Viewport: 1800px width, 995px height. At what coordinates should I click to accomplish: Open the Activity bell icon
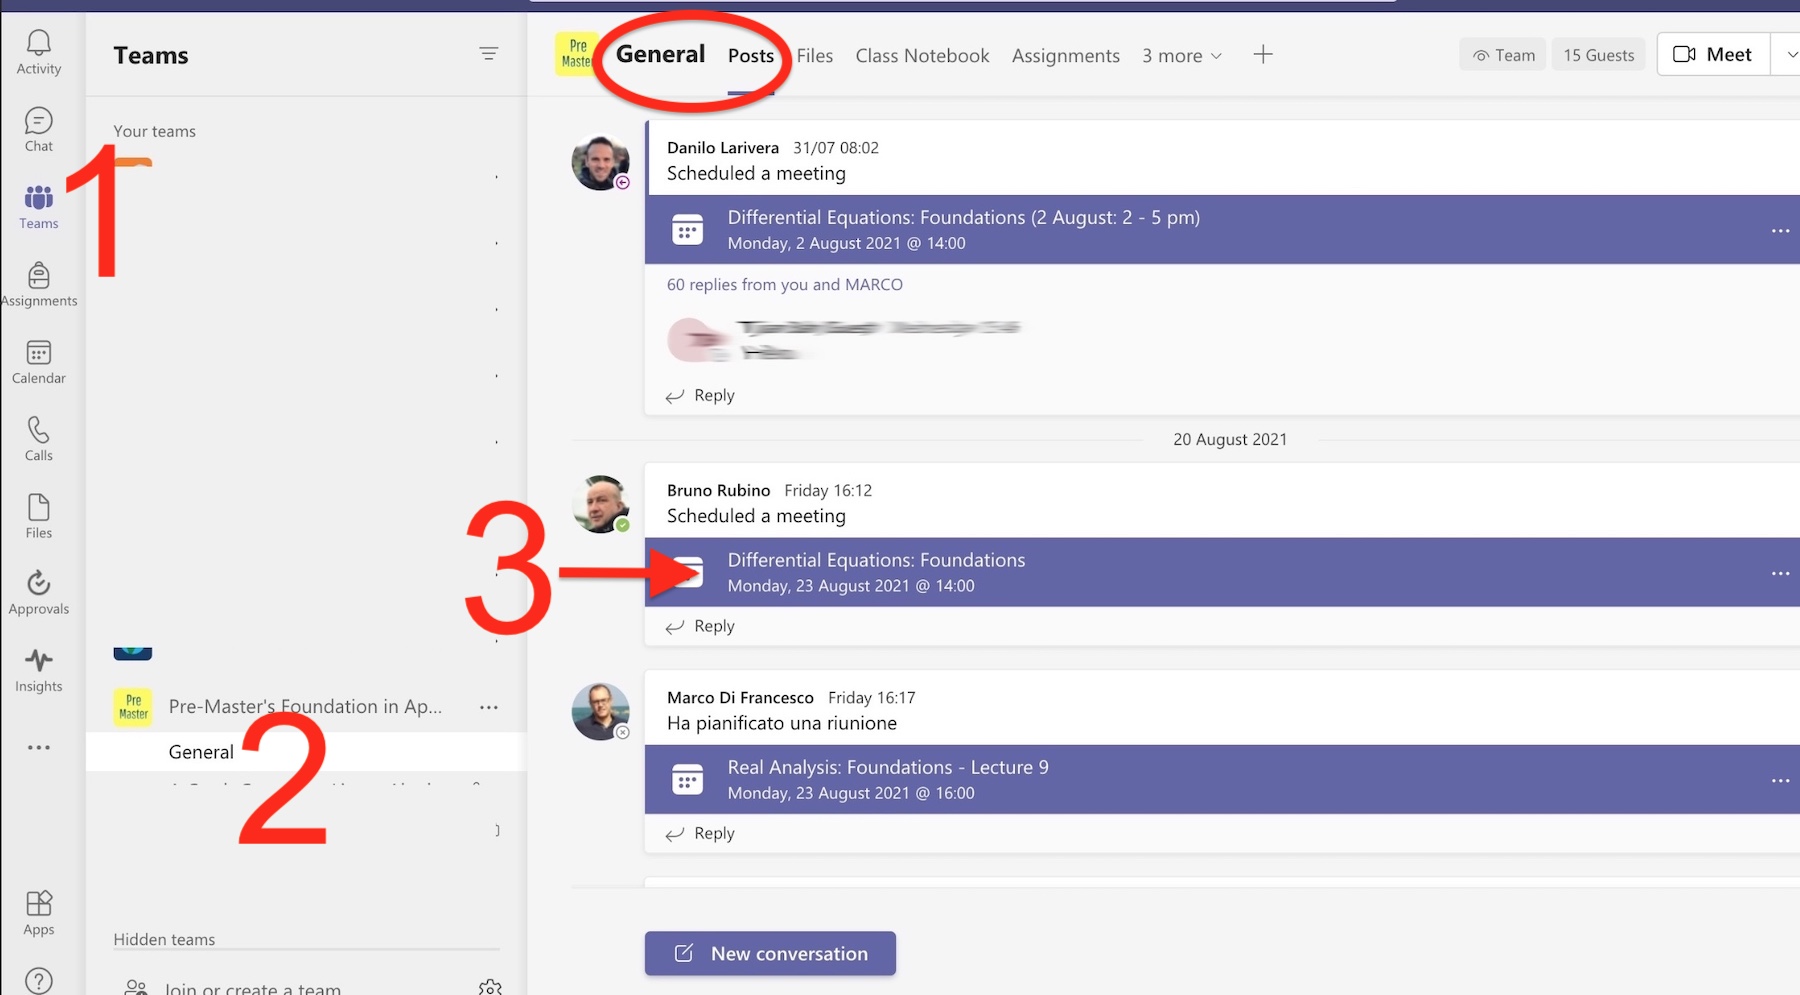pos(38,52)
